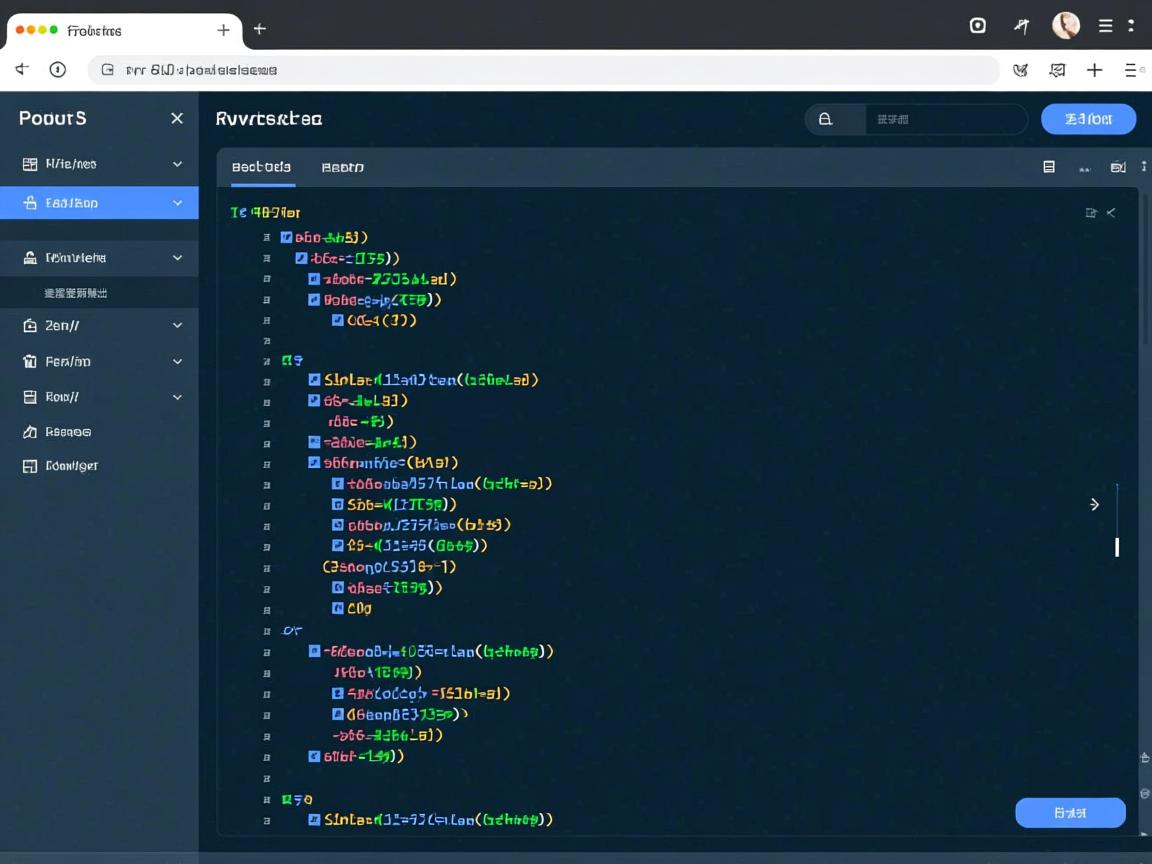Toggle the checkbox on the first code line

(x=287, y=238)
